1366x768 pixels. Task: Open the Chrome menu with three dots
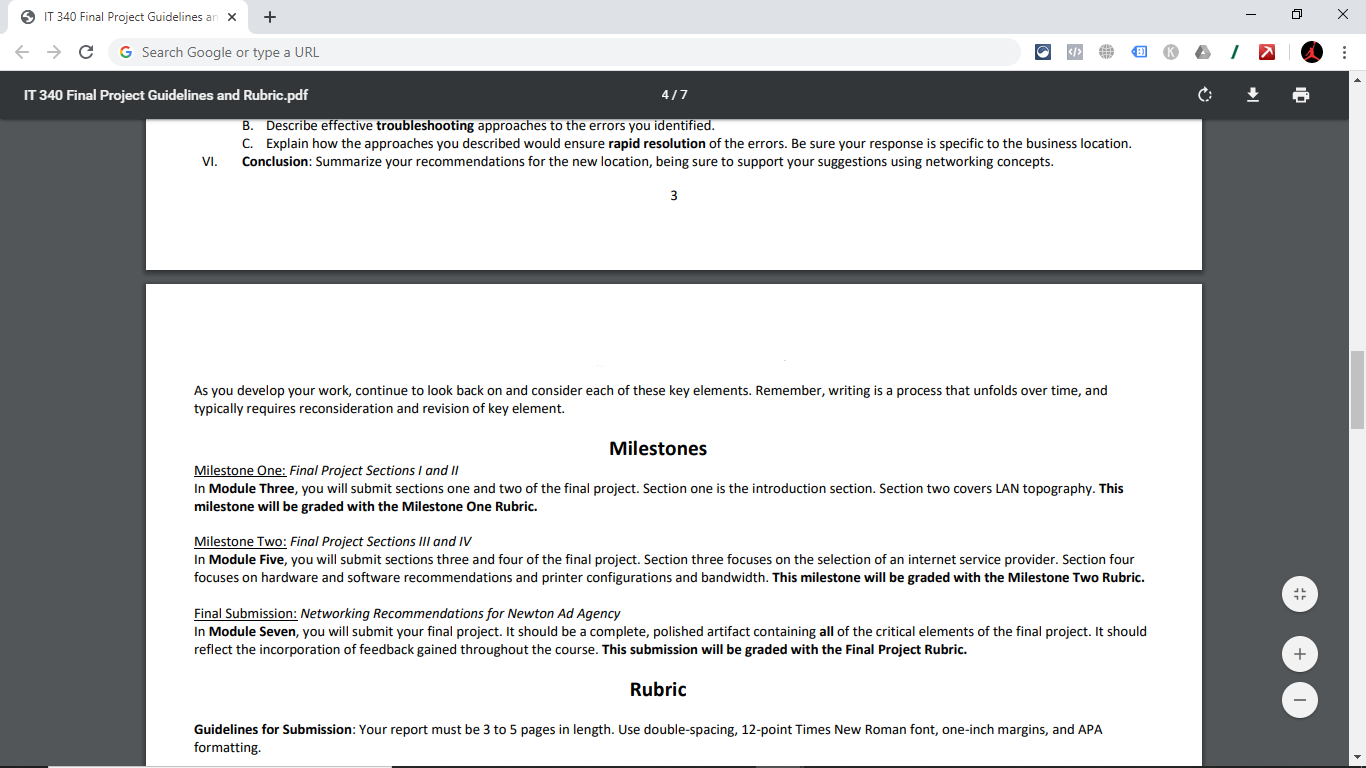click(1345, 51)
